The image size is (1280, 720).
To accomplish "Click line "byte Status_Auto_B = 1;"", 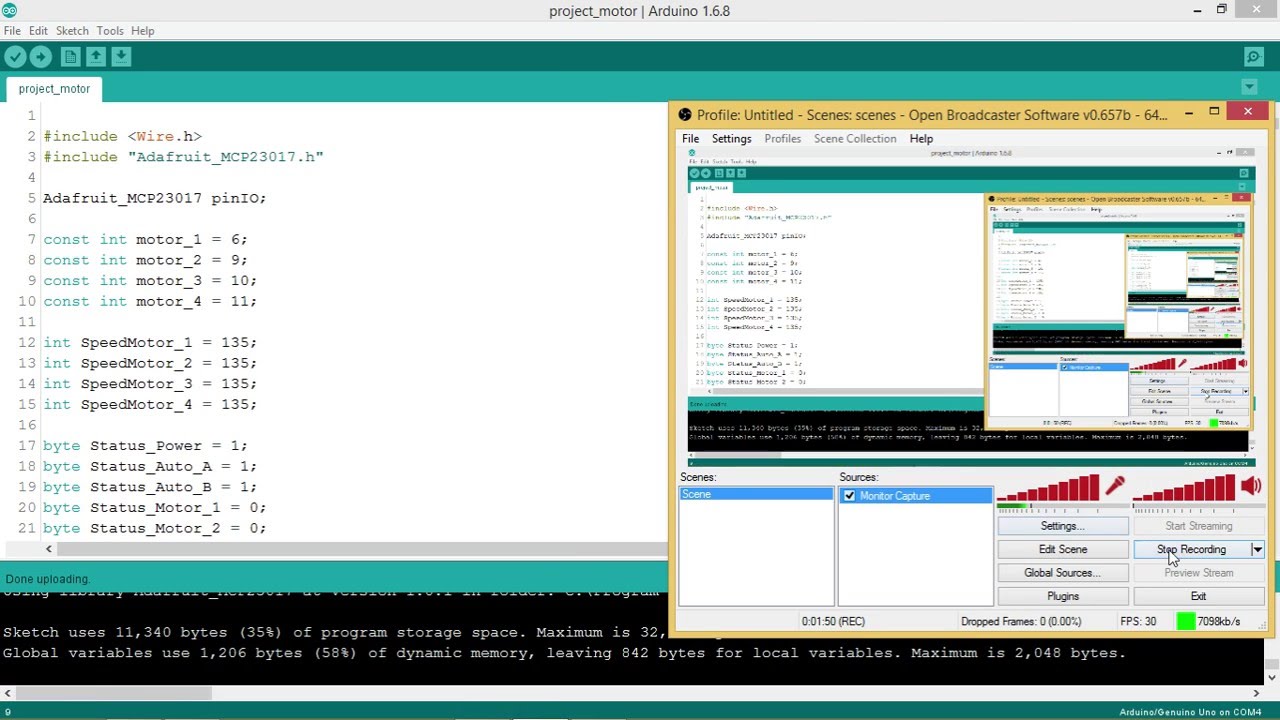I will [x=150, y=487].
